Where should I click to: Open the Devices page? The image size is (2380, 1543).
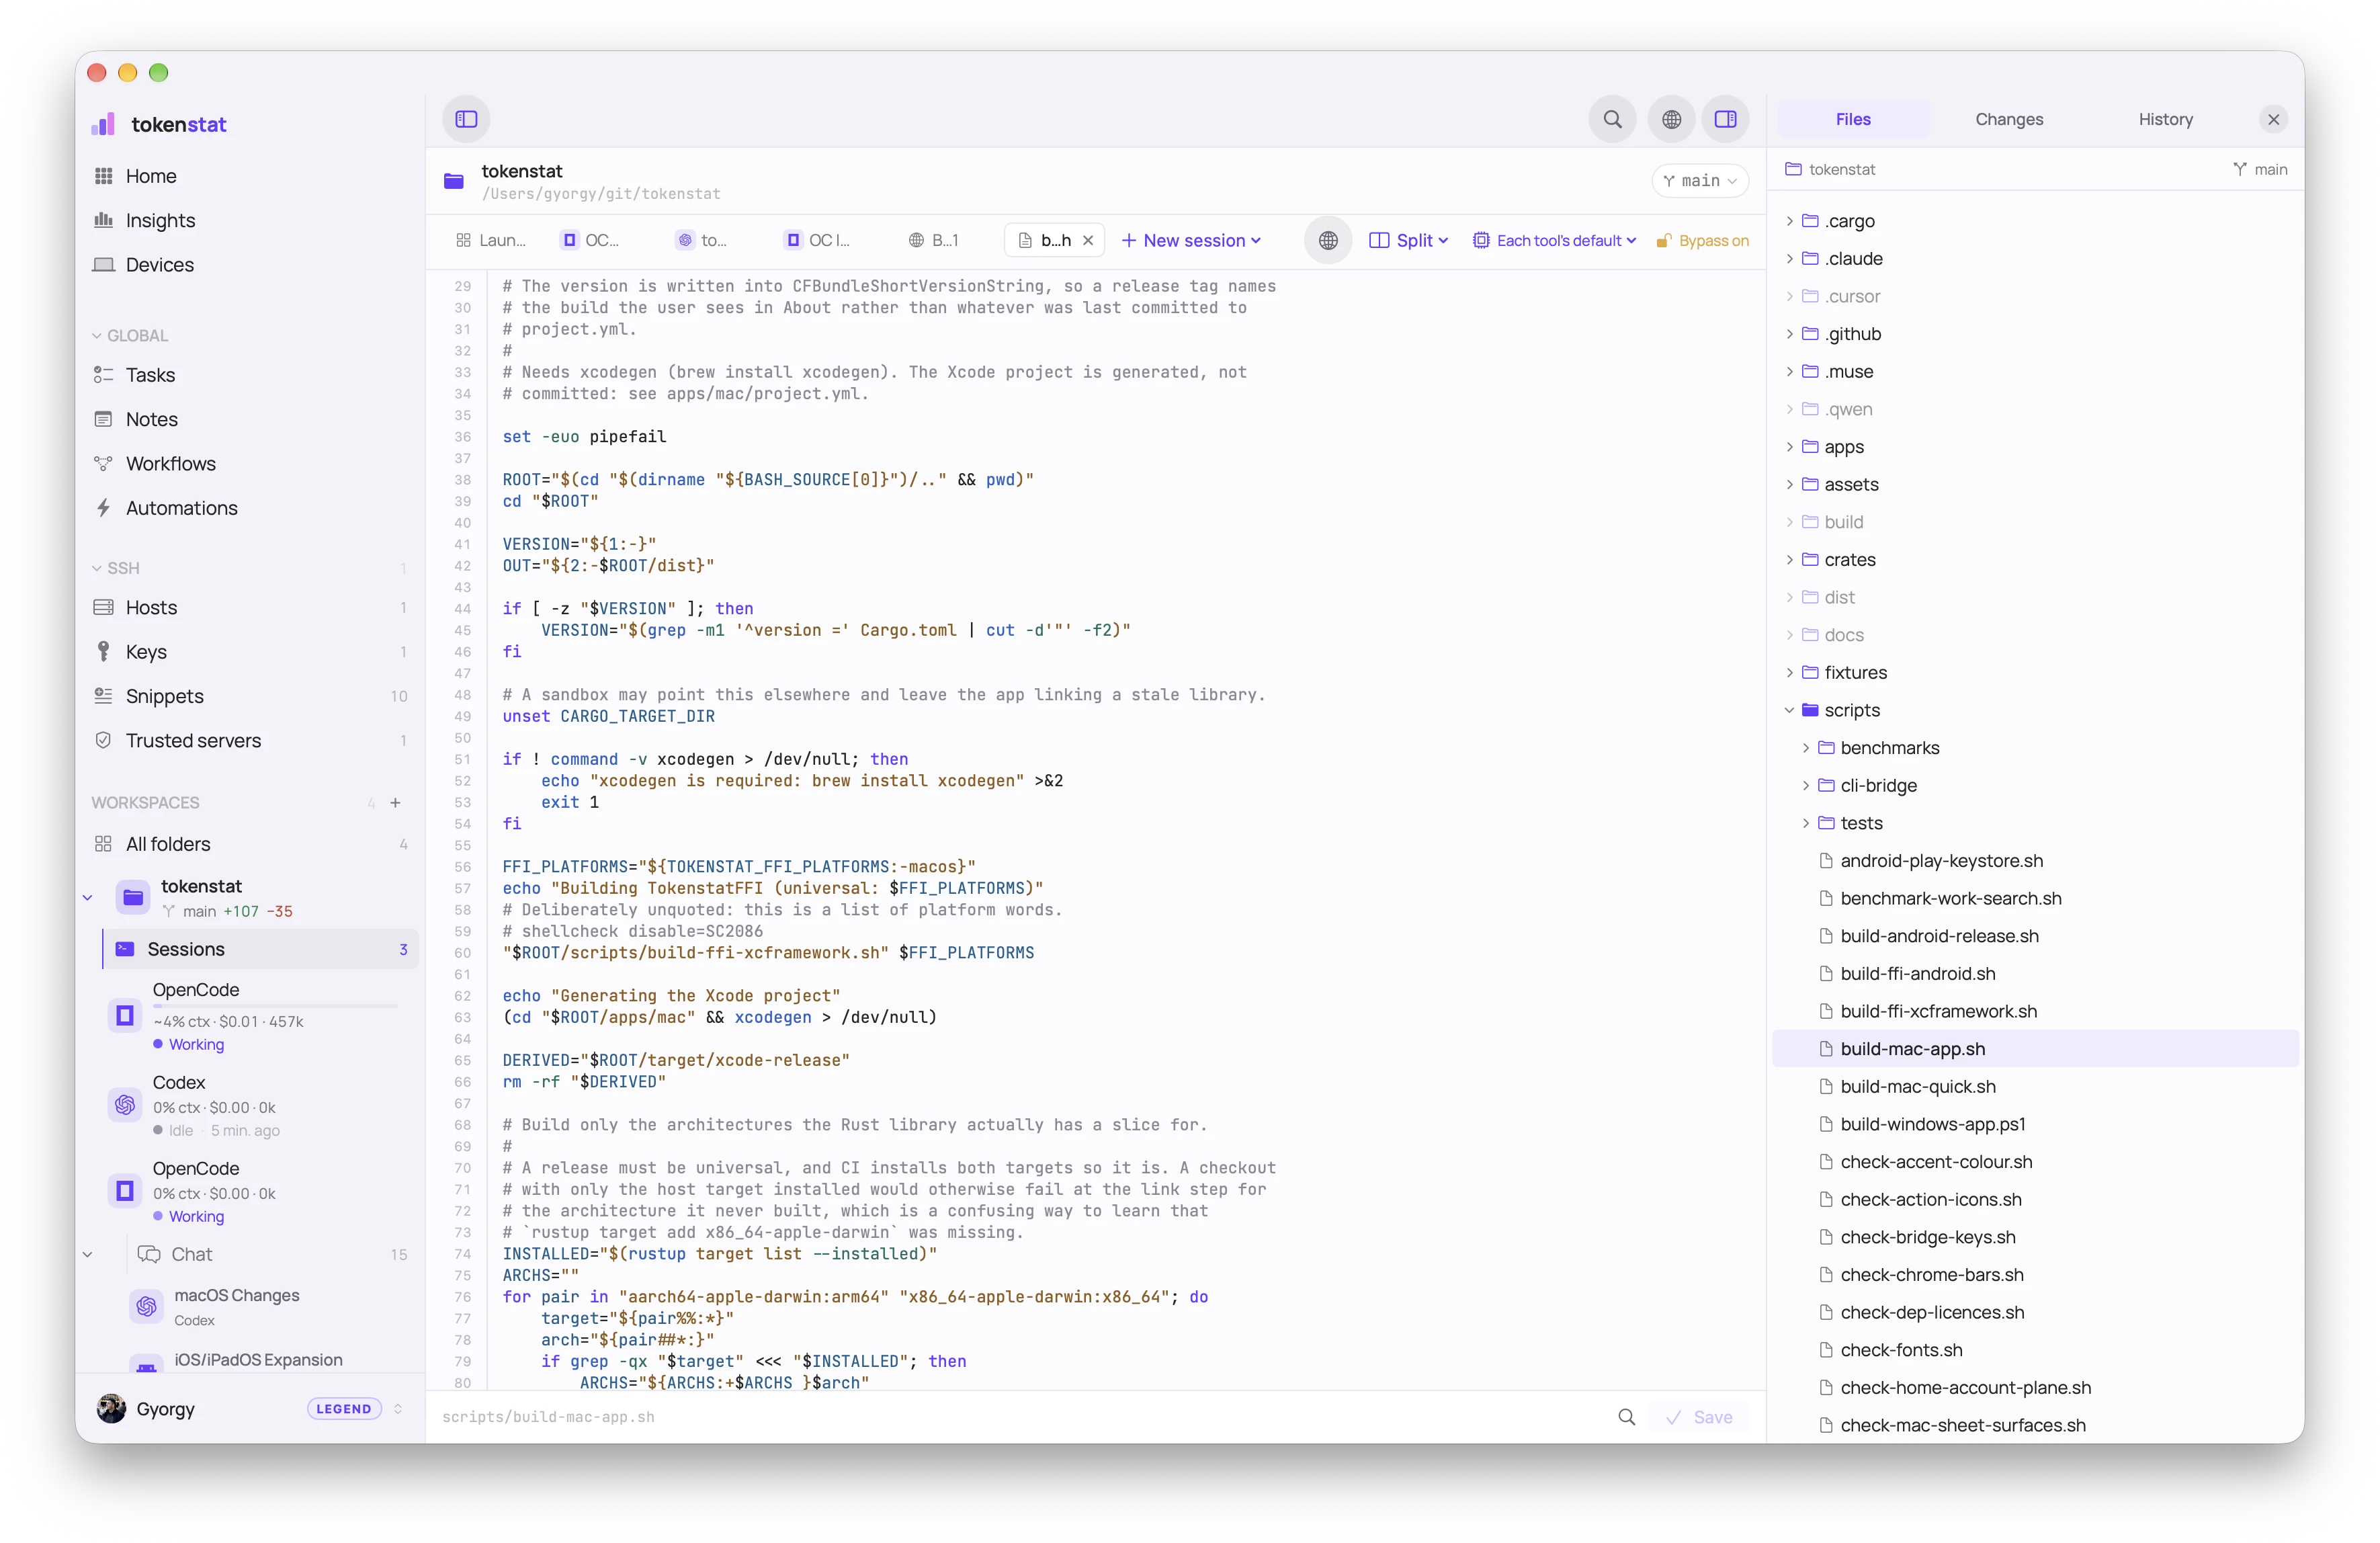(x=250, y=265)
